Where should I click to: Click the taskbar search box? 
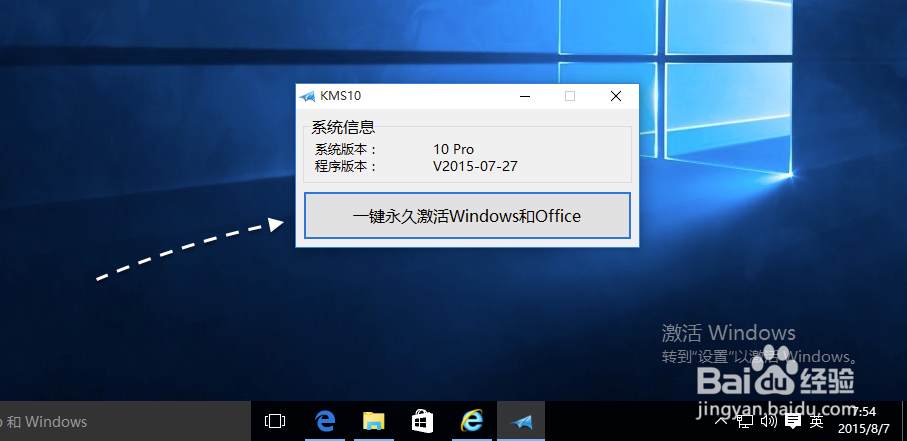125,421
